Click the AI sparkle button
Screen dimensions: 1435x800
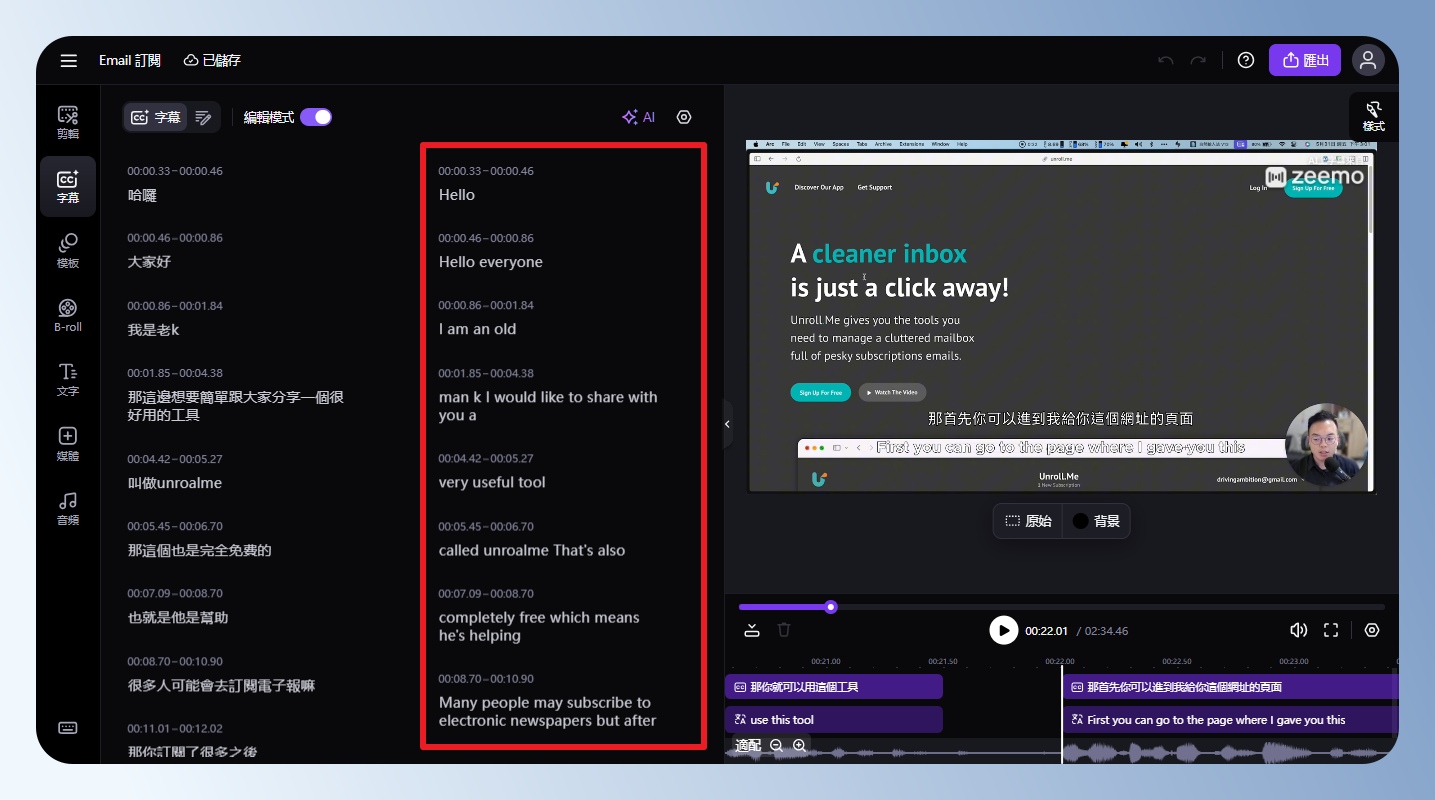(x=638, y=117)
